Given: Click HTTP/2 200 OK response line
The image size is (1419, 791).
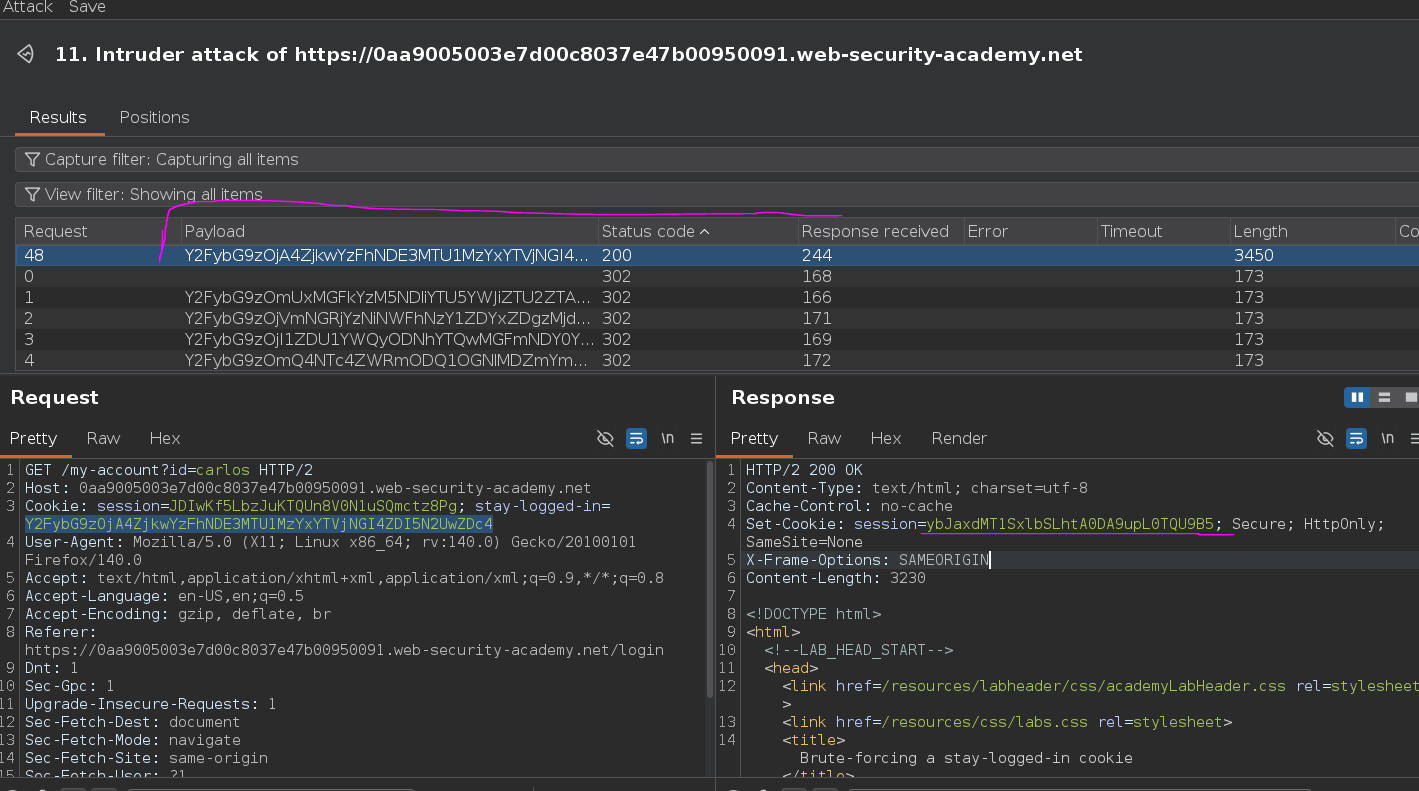Looking at the screenshot, I should click(x=804, y=470).
